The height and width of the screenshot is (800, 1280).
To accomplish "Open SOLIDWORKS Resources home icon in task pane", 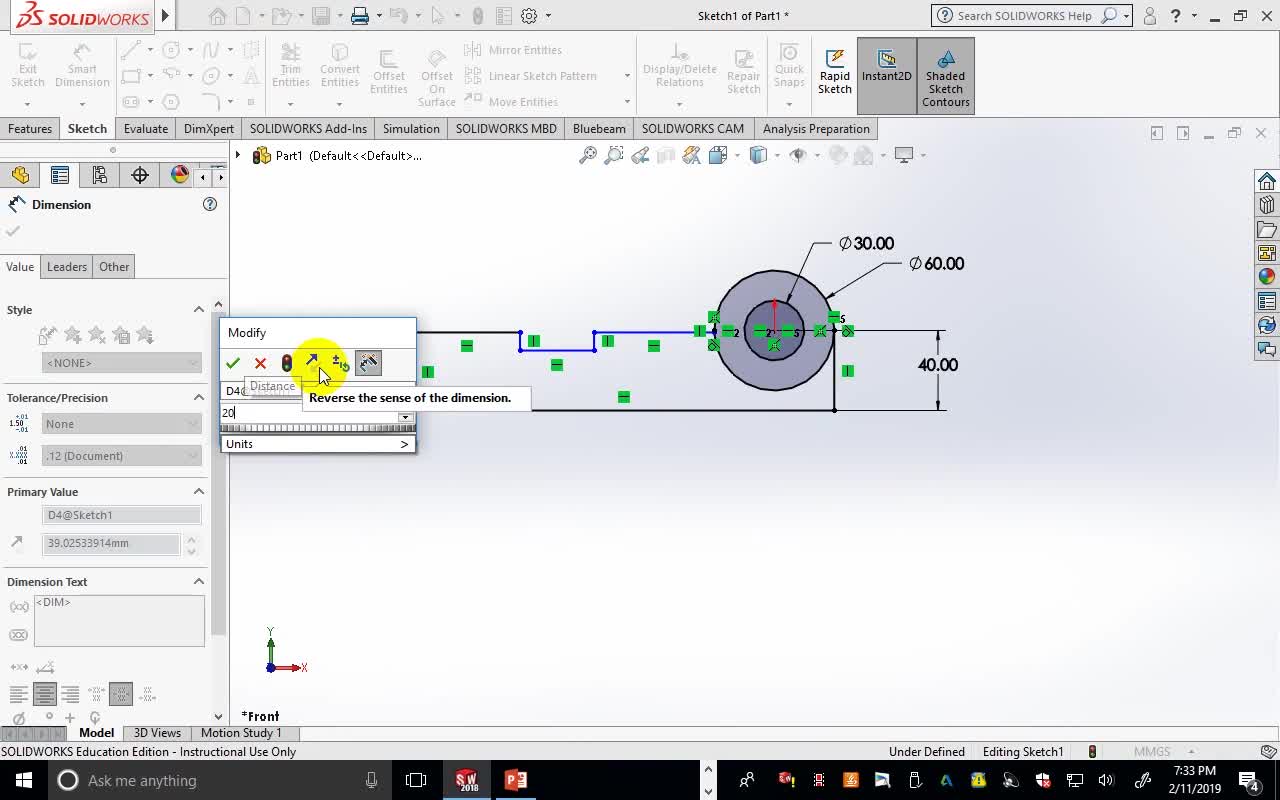I will tap(1267, 181).
